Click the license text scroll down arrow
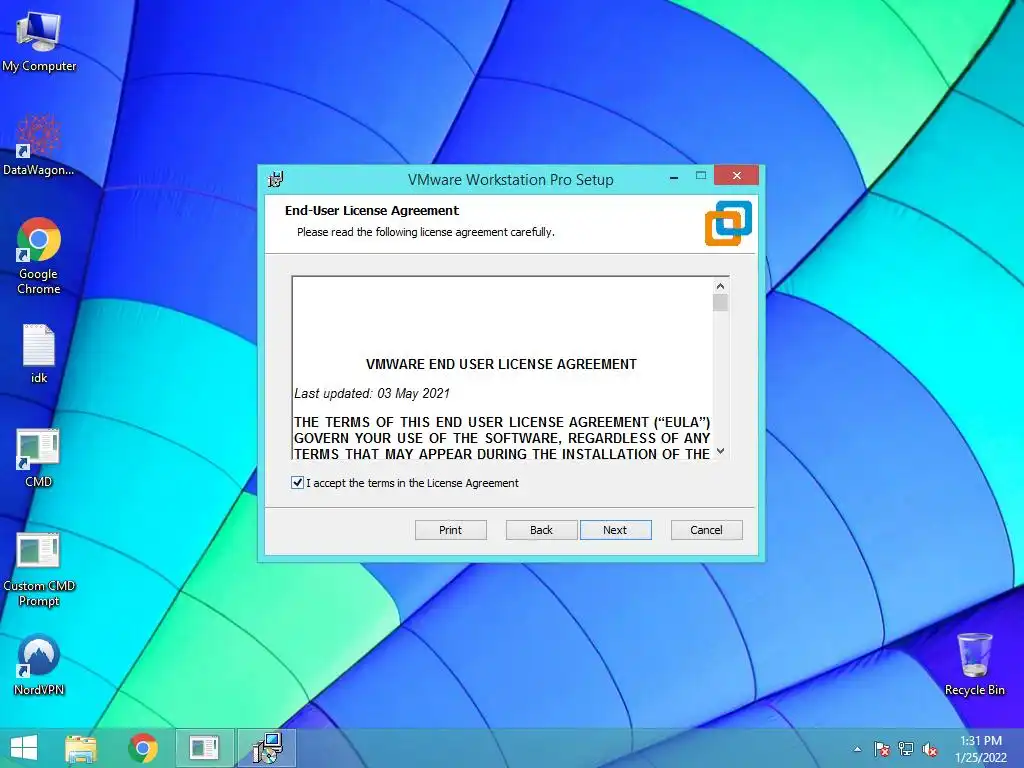The image size is (1024, 768). (x=720, y=451)
